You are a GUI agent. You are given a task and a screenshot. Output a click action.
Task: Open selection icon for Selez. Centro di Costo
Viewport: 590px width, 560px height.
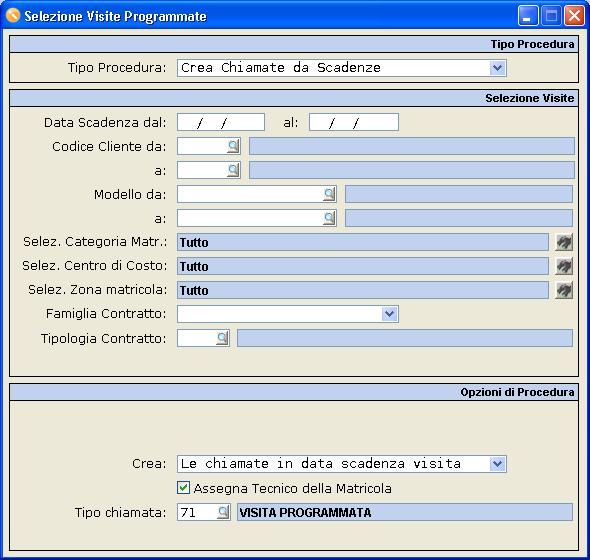(x=564, y=266)
